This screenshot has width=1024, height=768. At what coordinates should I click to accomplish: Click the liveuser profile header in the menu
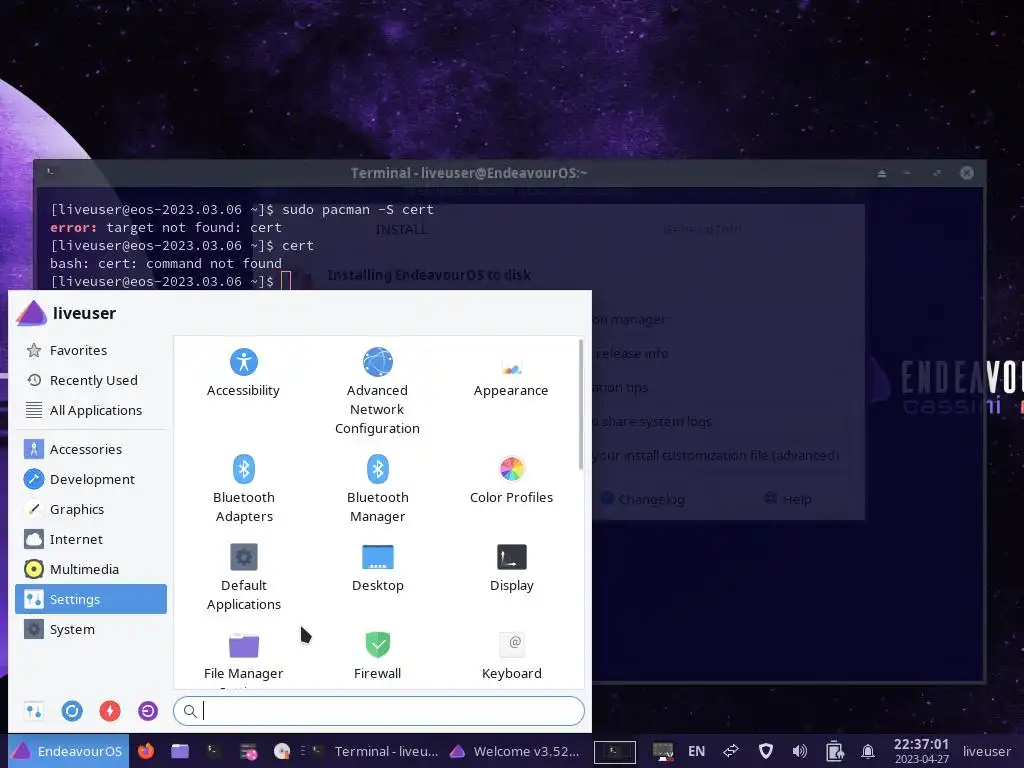[66, 313]
